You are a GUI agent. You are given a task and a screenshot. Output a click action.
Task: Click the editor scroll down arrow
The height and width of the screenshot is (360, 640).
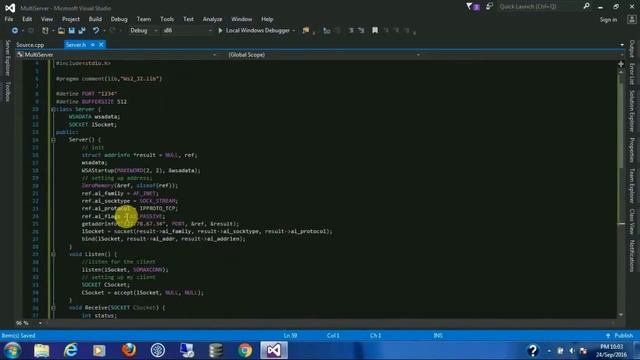tap(621, 315)
